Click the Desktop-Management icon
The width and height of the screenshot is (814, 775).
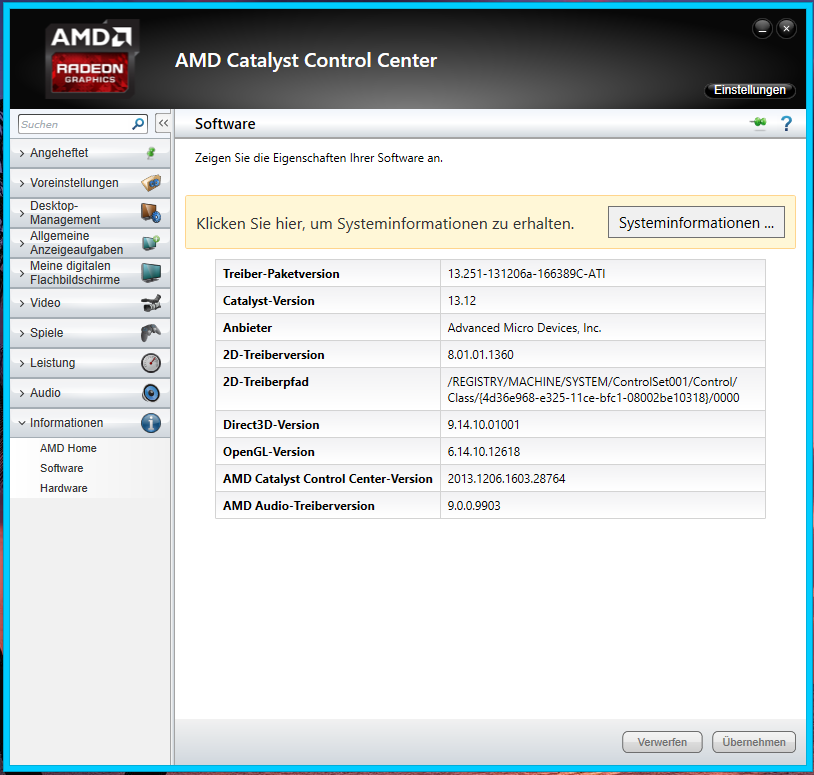pos(151,213)
